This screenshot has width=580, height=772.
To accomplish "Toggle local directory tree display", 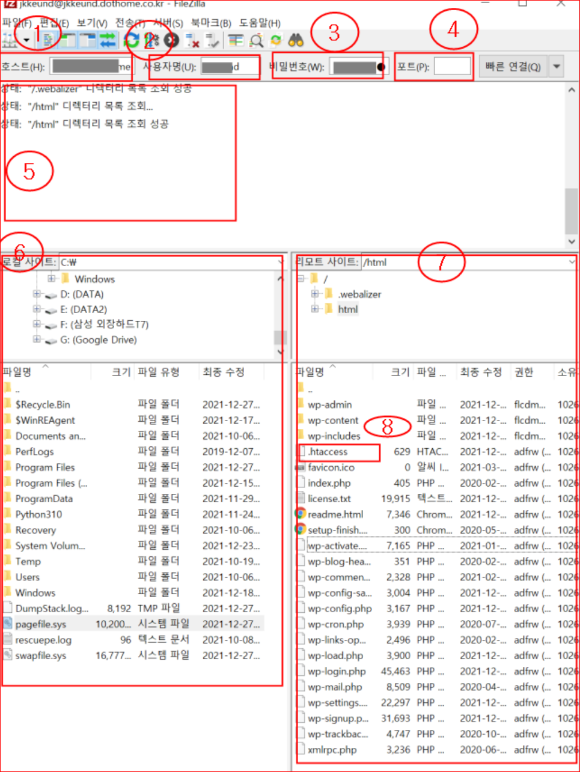I will click(67, 40).
